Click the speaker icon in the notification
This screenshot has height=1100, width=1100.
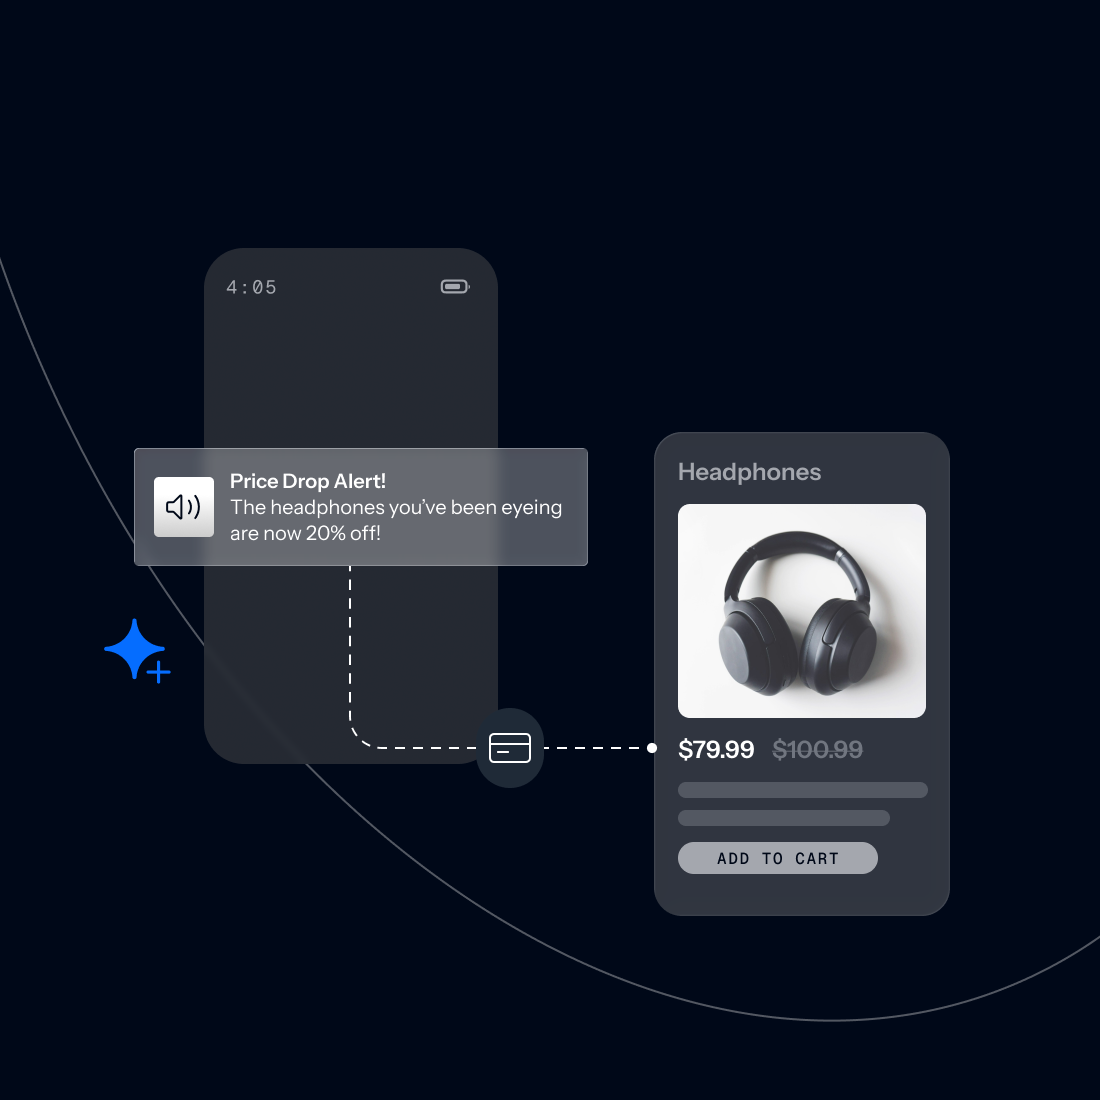pyautogui.click(x=183, y=507)
